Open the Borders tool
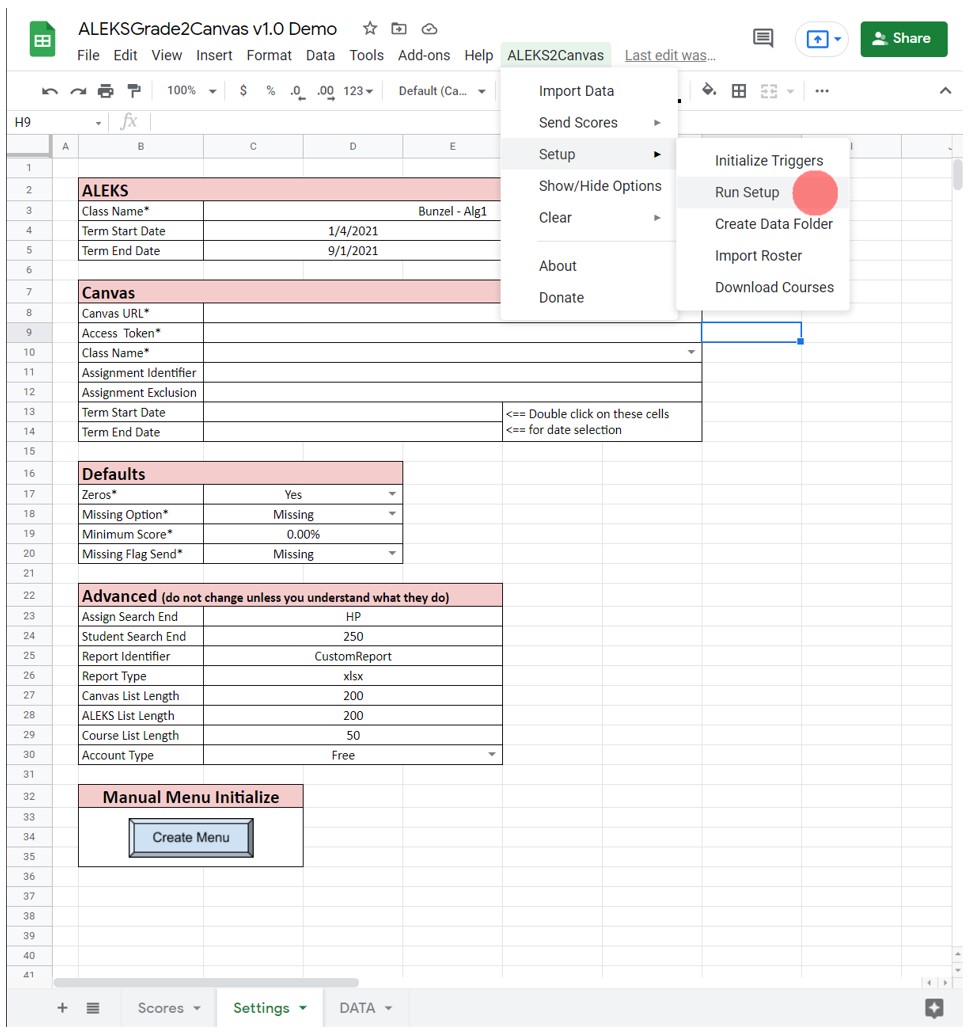 [x=737, y=90]
